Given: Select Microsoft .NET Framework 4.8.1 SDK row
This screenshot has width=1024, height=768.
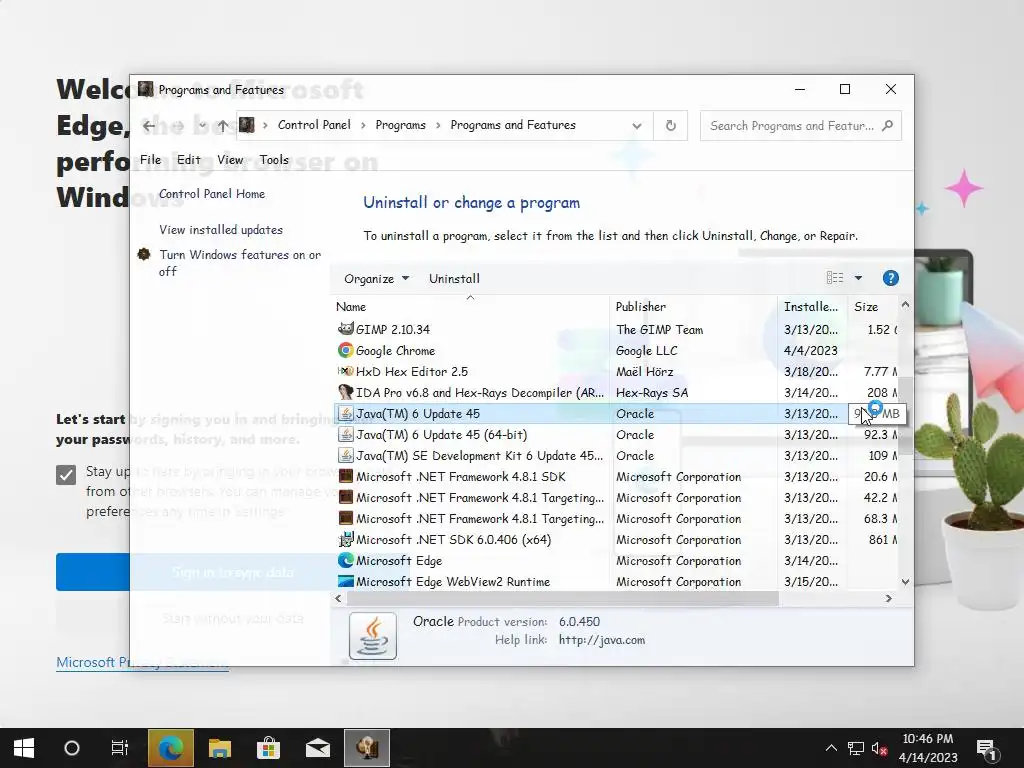Looking at the screenshot, I should pos(616,477).
